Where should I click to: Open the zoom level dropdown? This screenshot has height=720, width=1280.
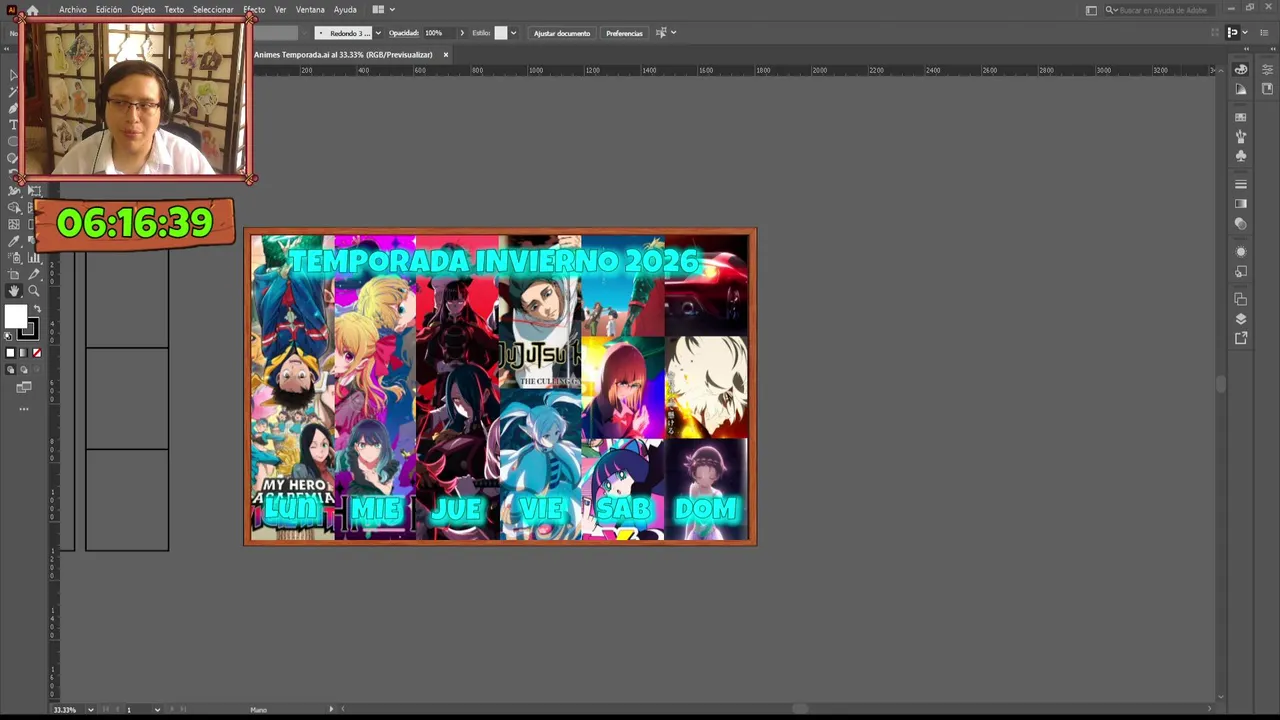coord(90,710)
